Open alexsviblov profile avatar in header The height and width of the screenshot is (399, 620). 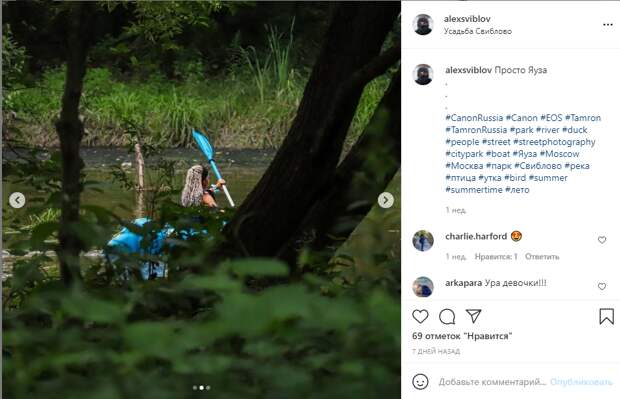(423, 25)
